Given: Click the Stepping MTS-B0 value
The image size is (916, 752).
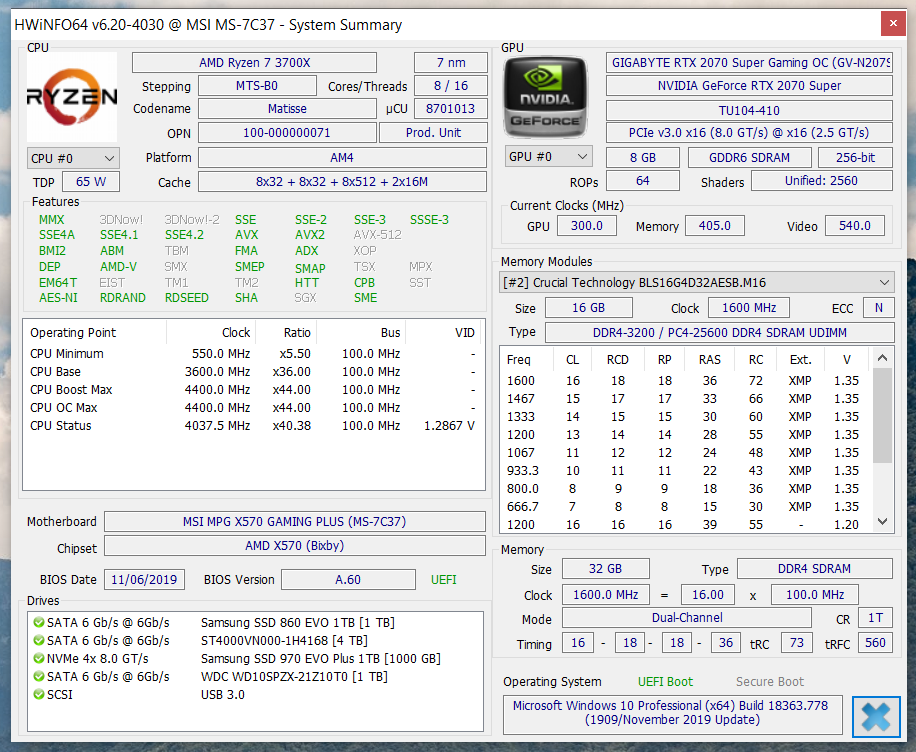Looking at the screenshot, I should (257, 86).
